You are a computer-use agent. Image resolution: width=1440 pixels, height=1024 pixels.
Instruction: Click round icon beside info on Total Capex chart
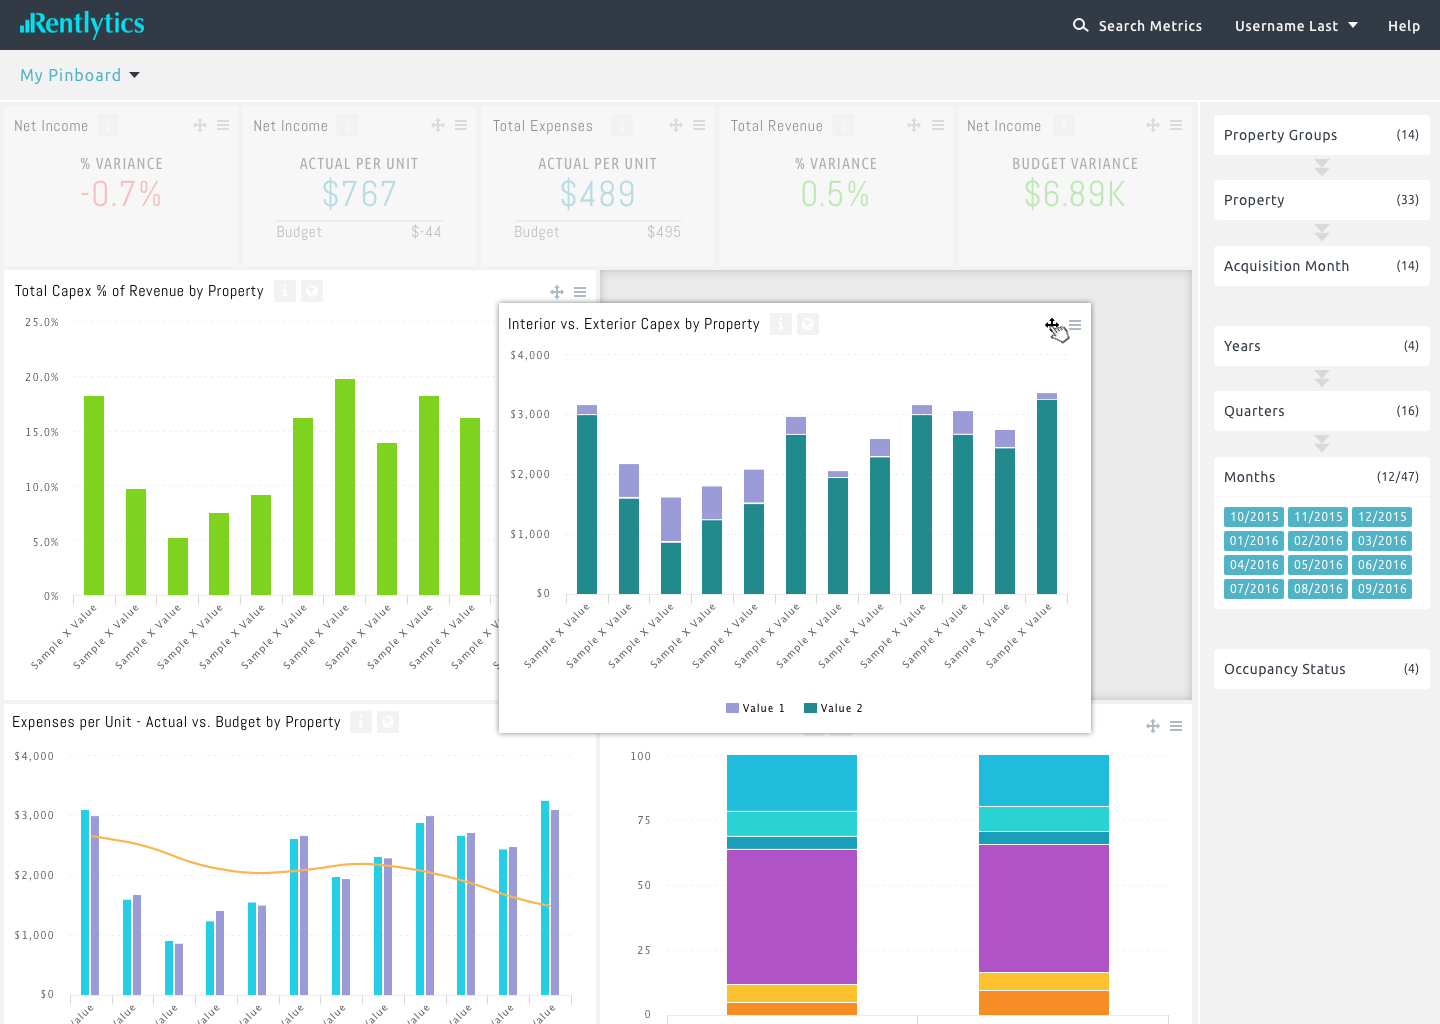pyautogui.click(x=312, y=291)
